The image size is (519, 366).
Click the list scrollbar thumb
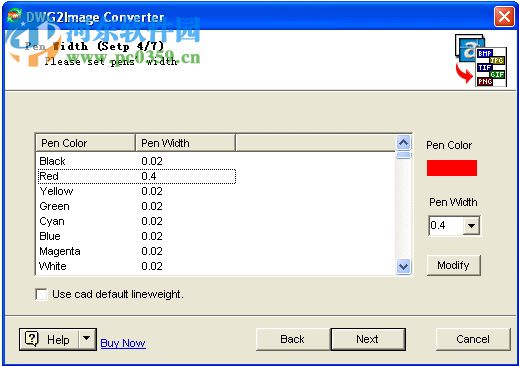pyautogui.click(x=404, y=155)
